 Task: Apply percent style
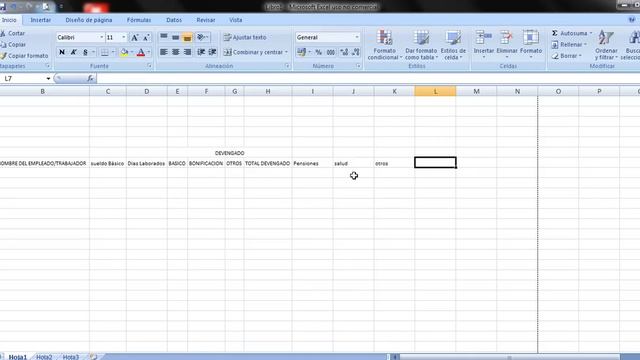[x=318, y=52]
